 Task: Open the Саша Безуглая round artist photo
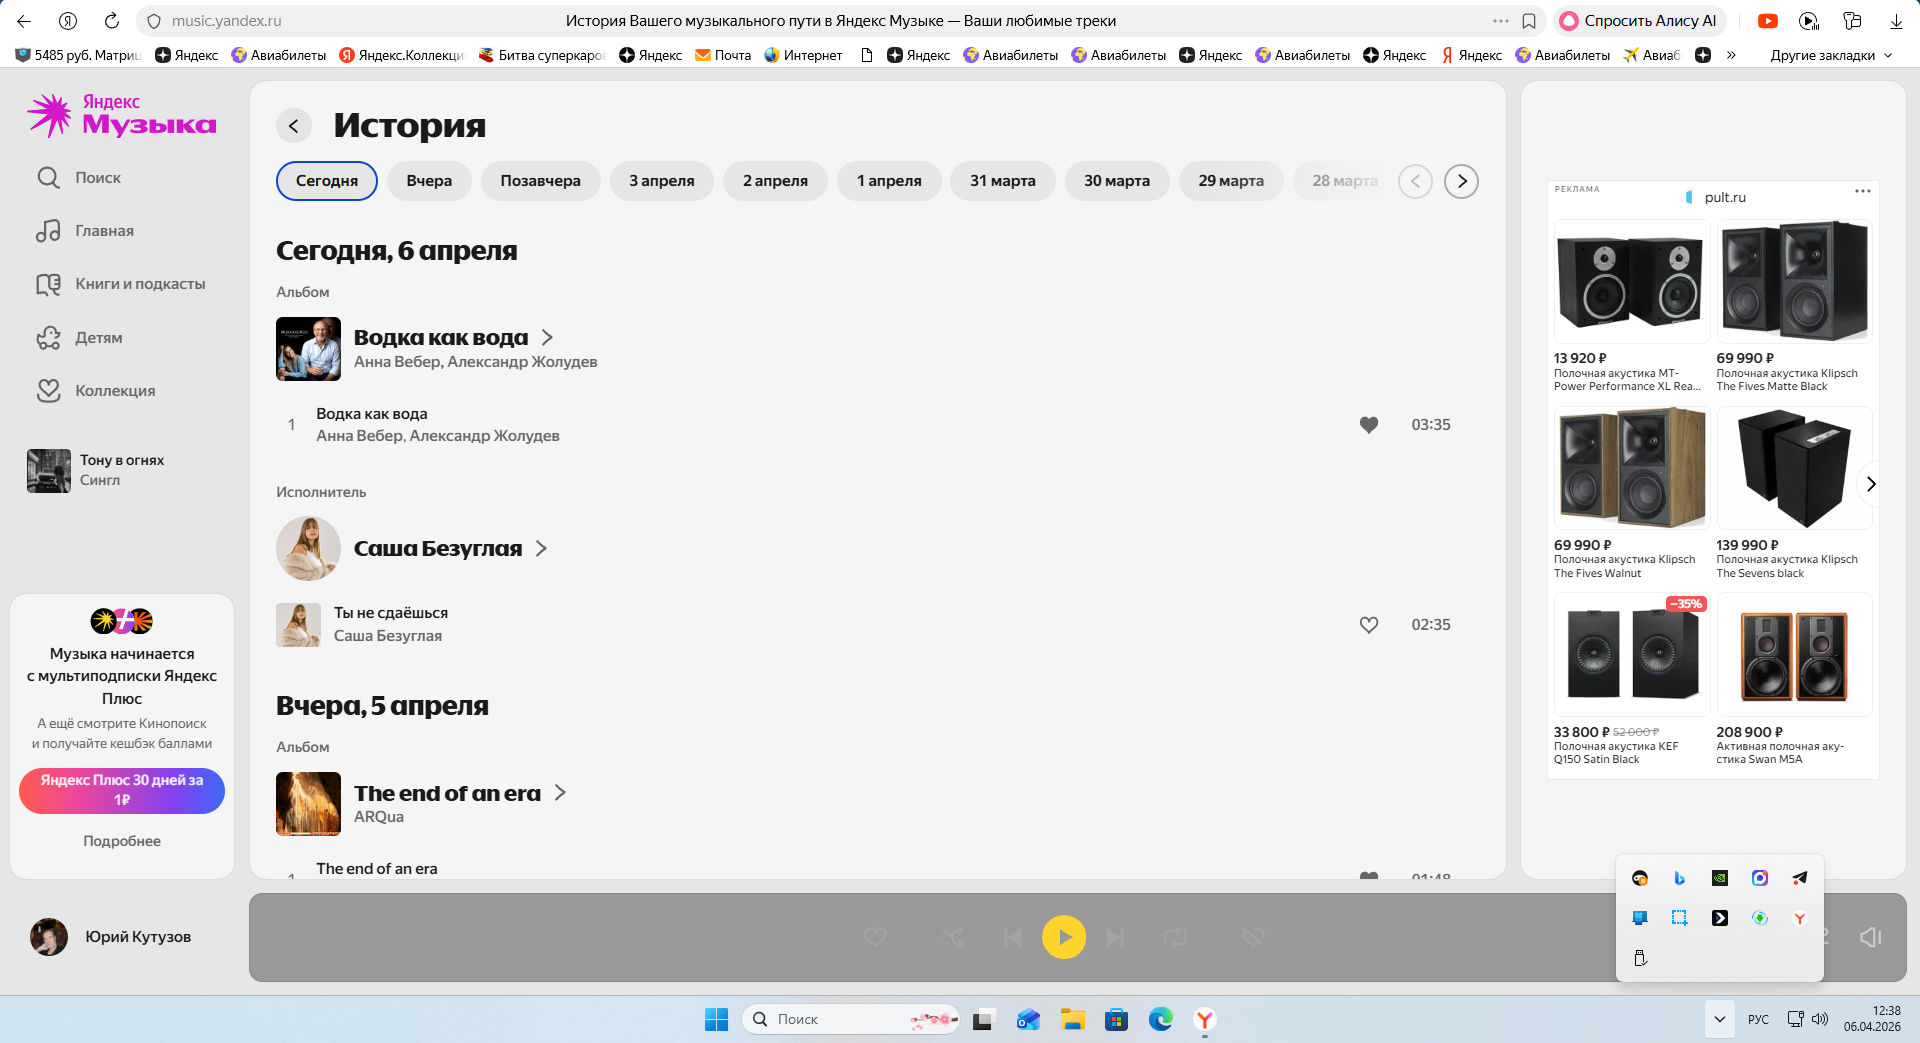pos(308,549)
